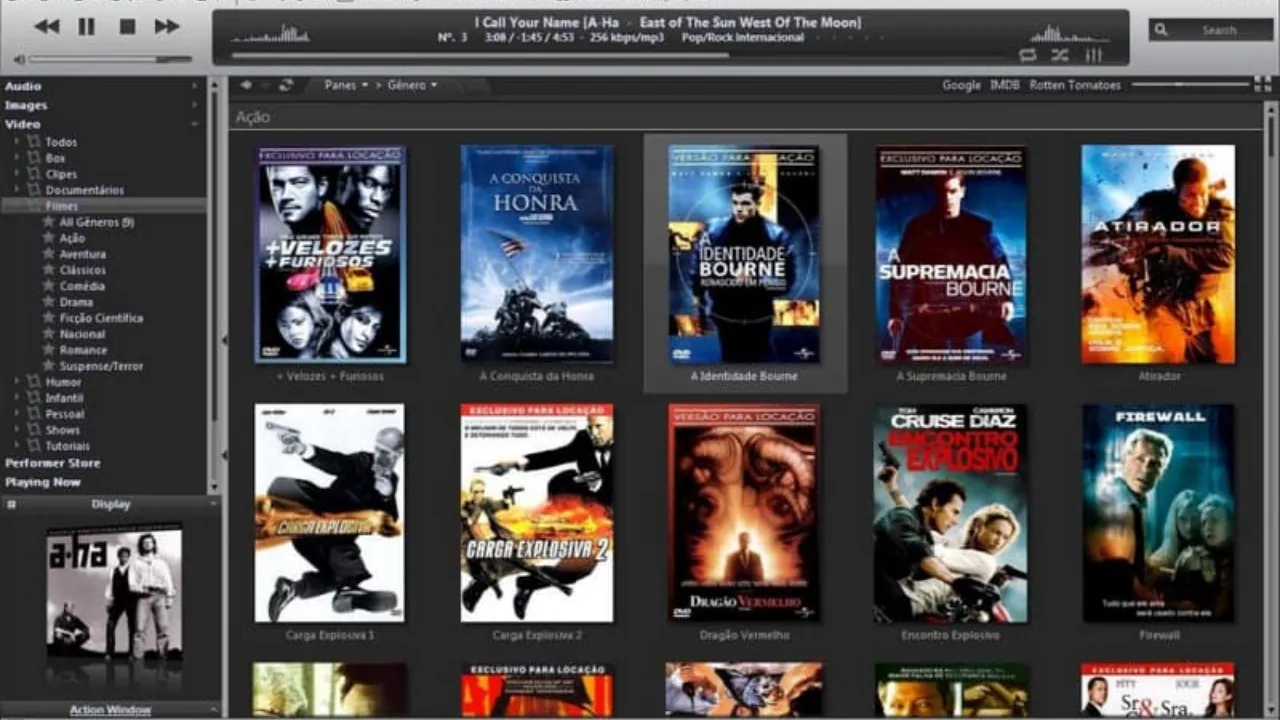
Task: Select the Carga Explosiva 1 cover
Action: [x=329, y=513]
